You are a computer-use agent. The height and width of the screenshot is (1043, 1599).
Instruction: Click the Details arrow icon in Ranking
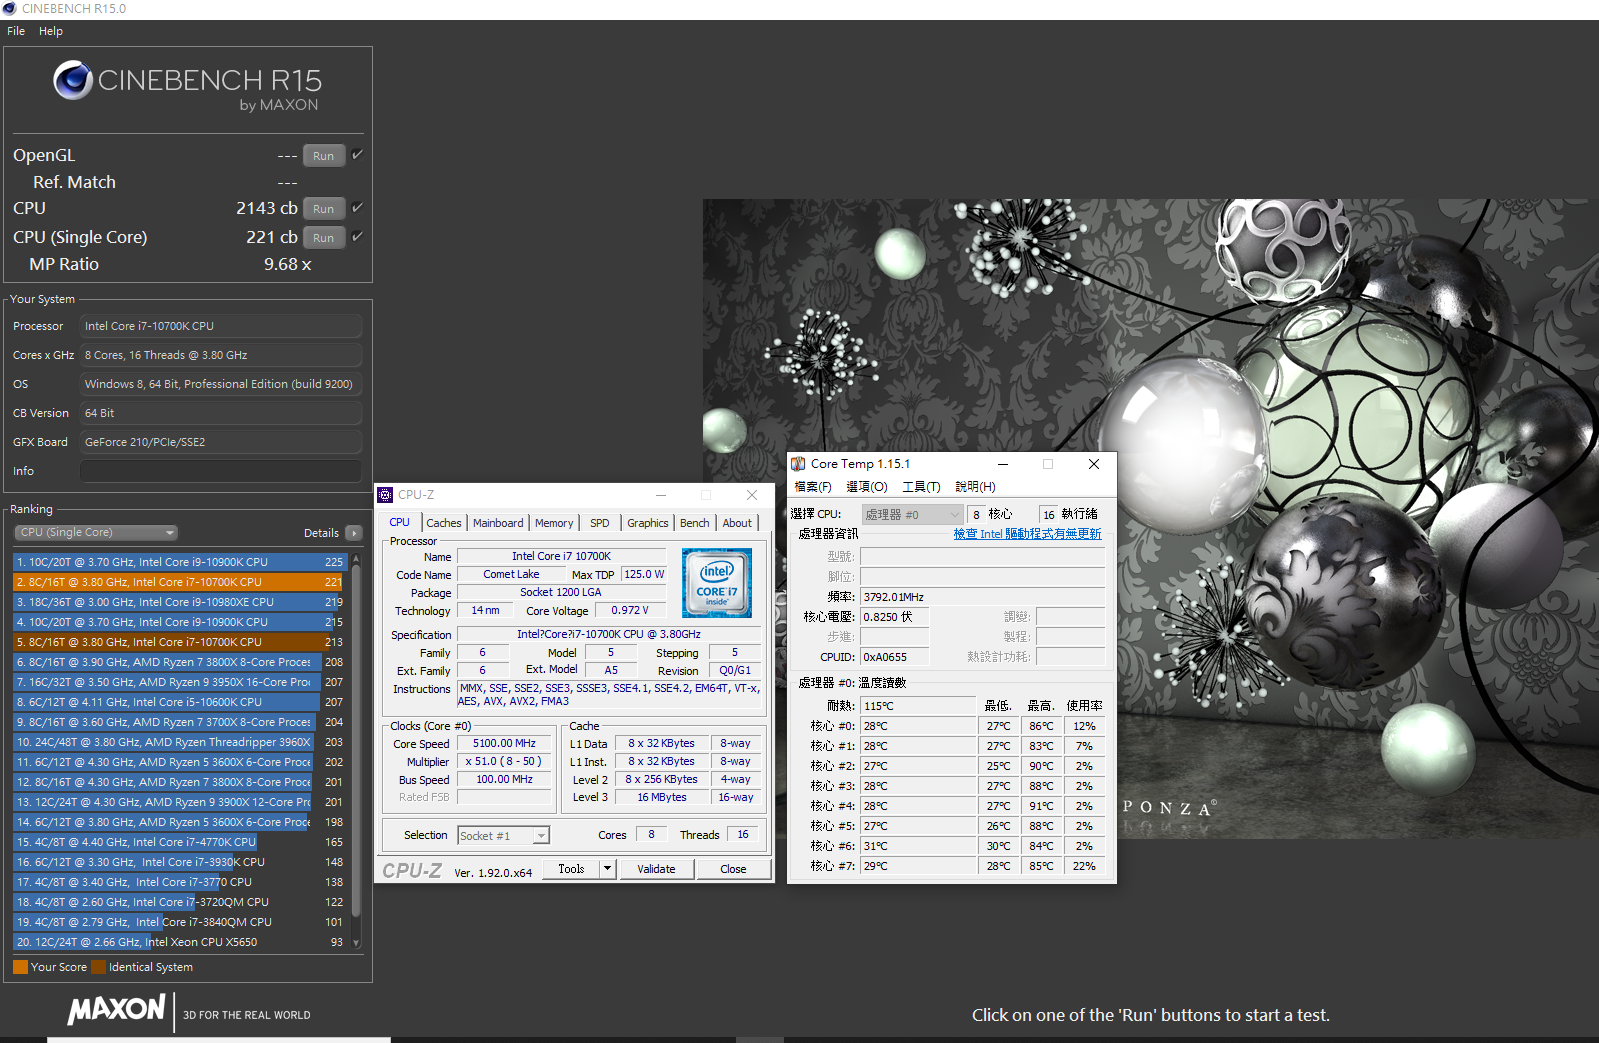point(353,533)
